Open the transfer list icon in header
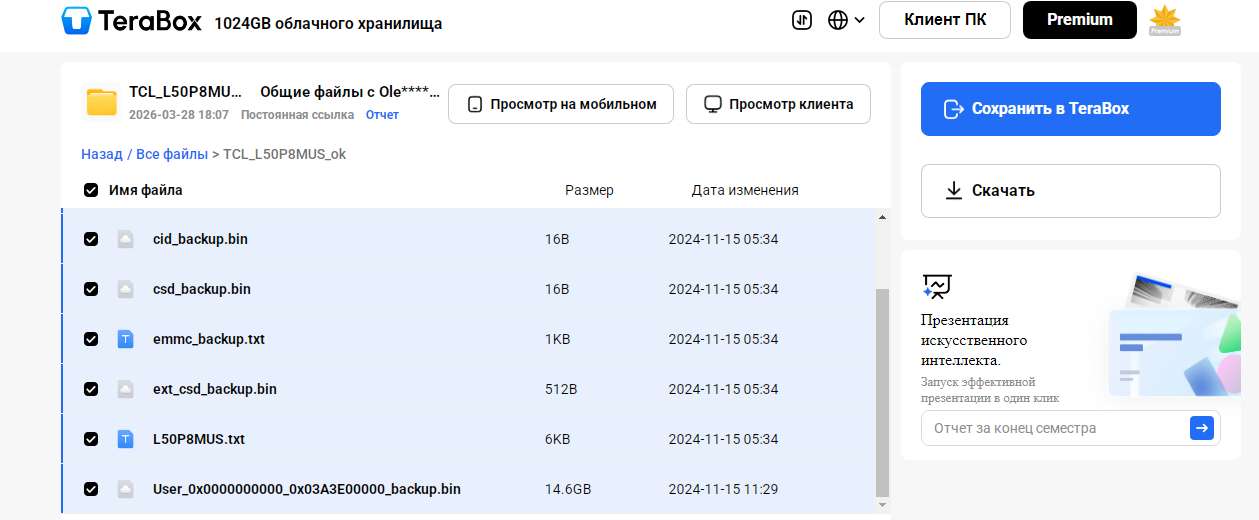The image size is (1259, 520). [801, 20]
